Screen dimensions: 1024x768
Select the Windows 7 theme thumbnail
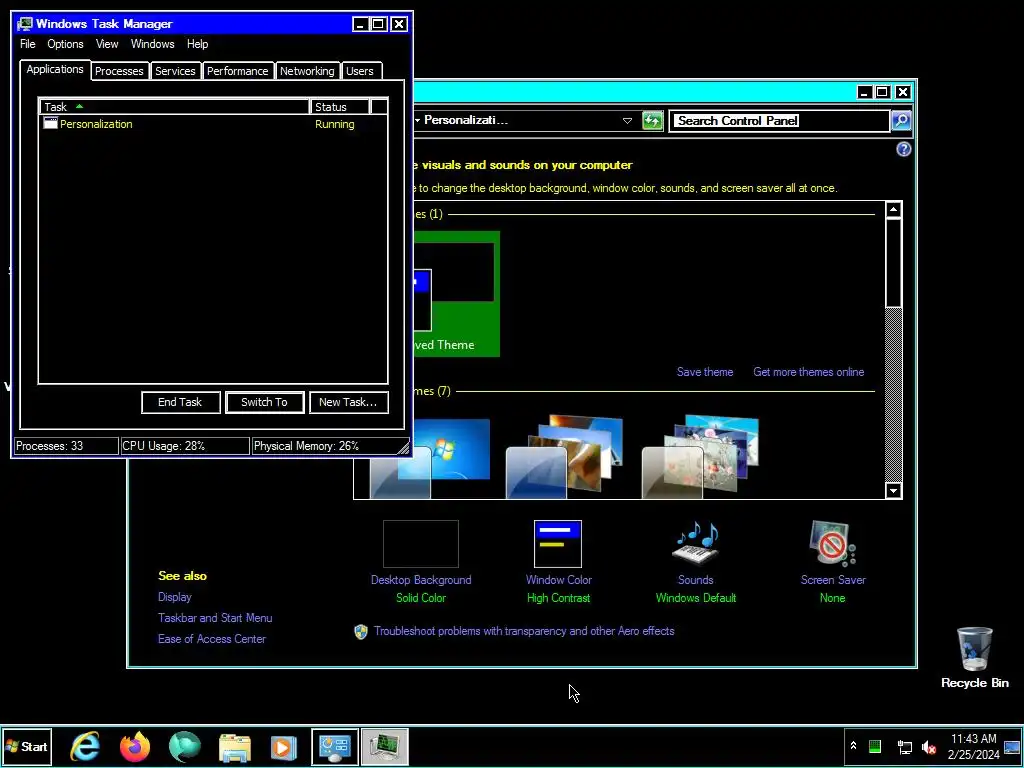click(x=430, y=458)
